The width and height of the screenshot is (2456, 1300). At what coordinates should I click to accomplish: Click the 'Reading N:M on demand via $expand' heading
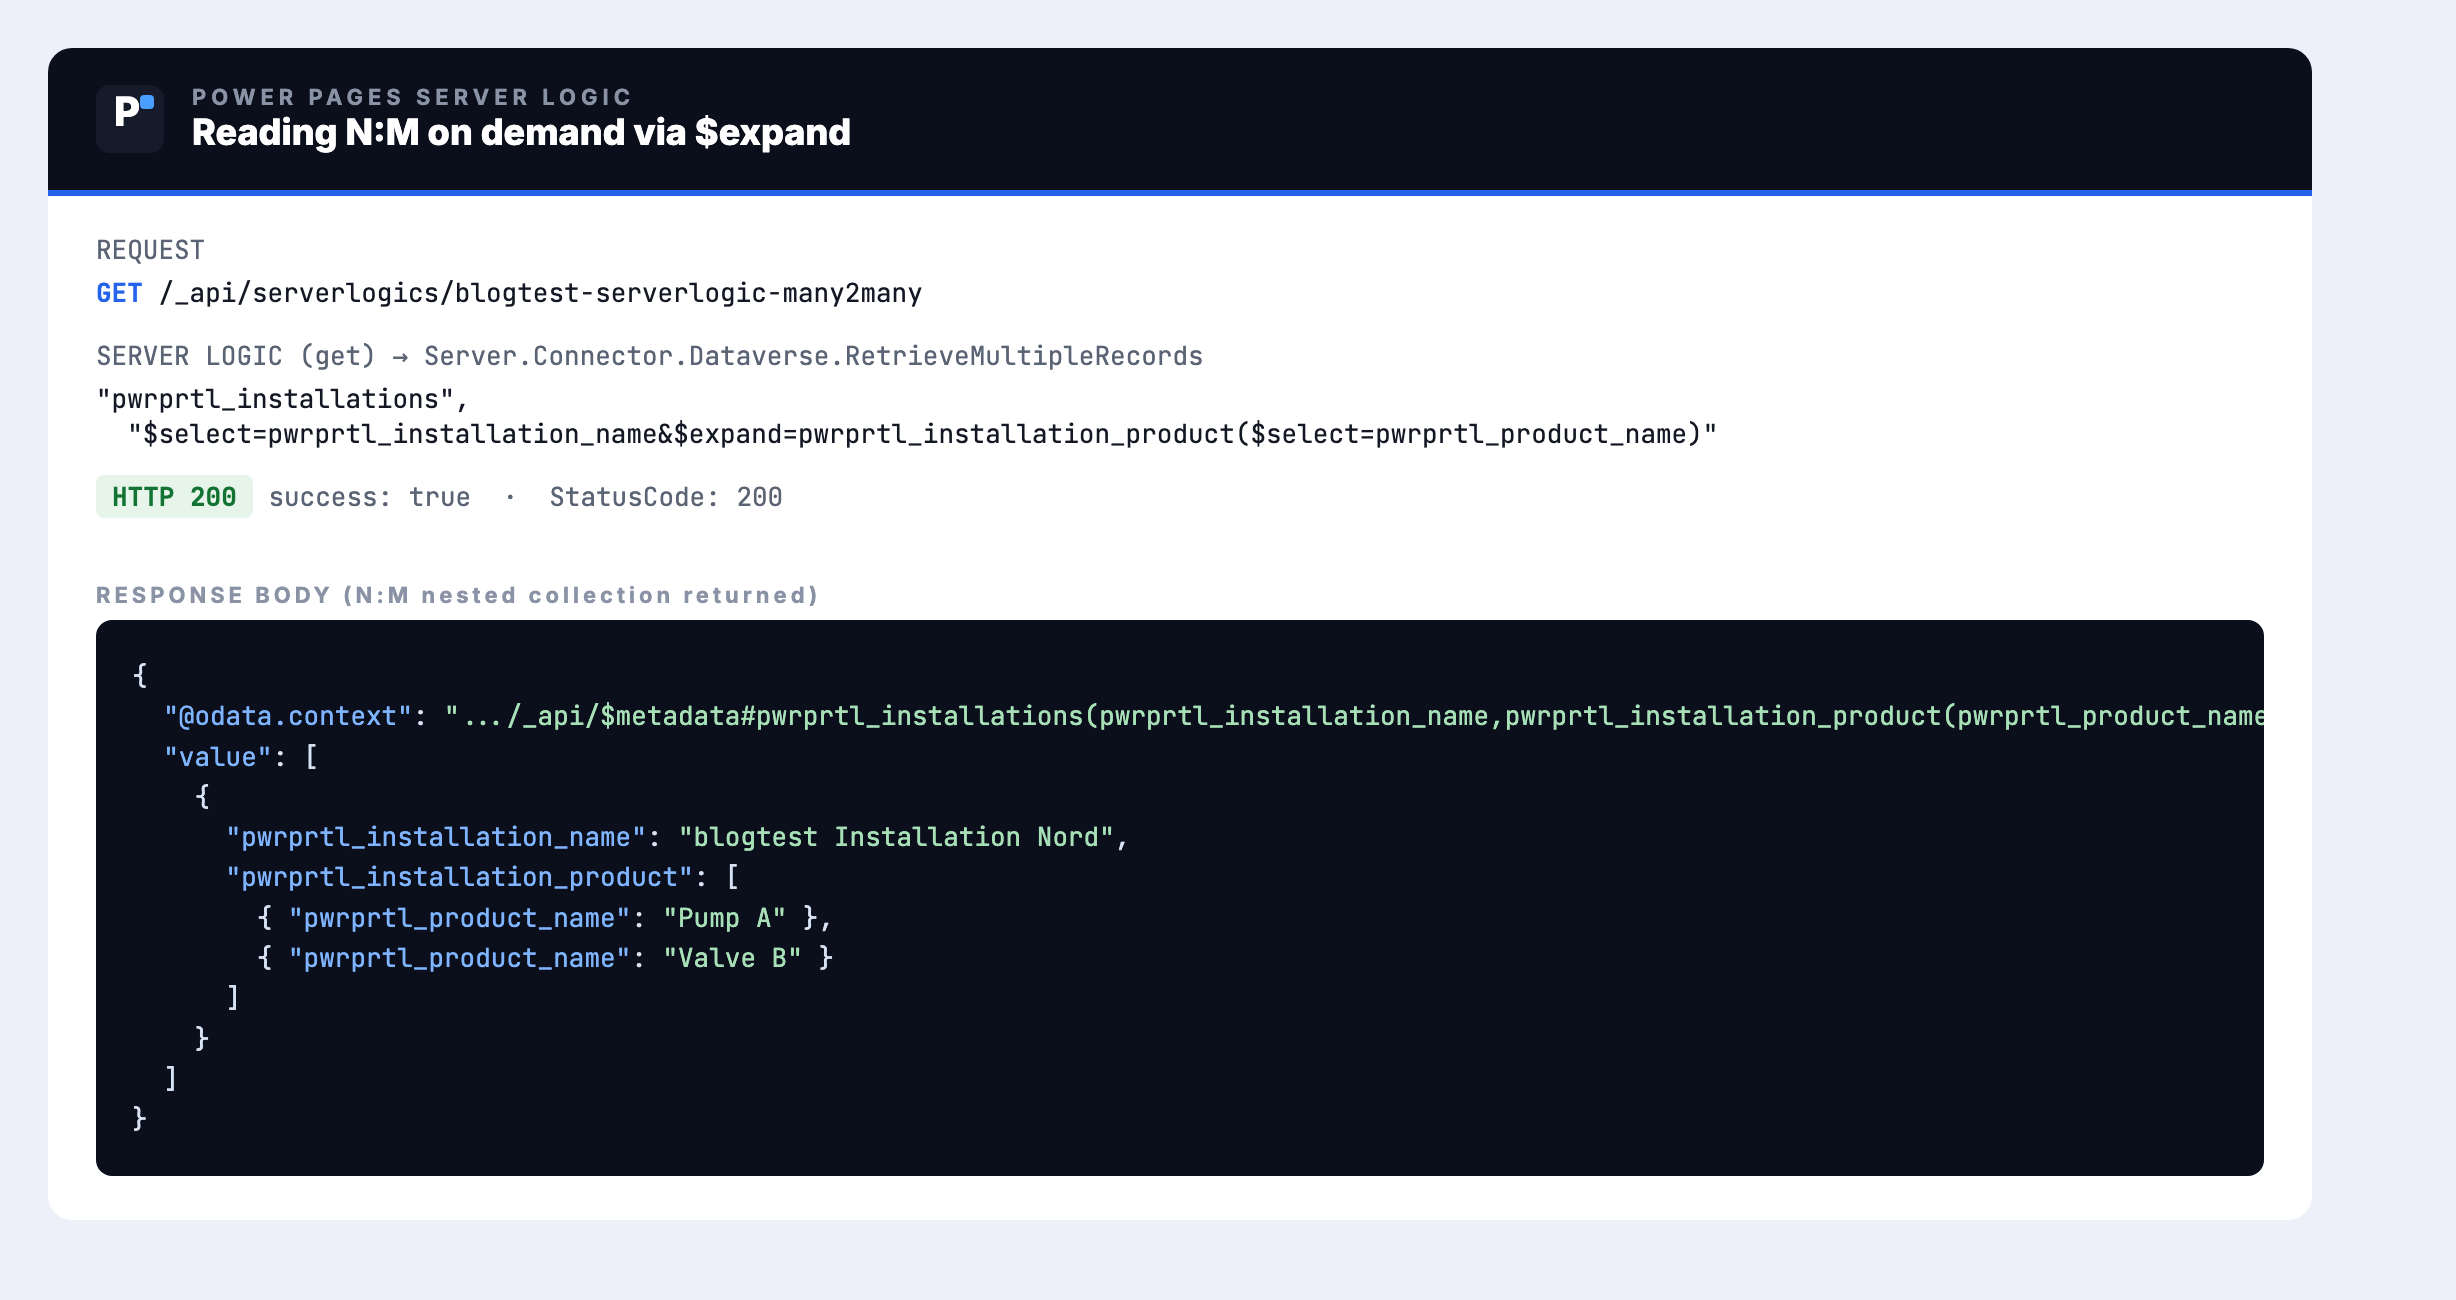tap(521, 133)
